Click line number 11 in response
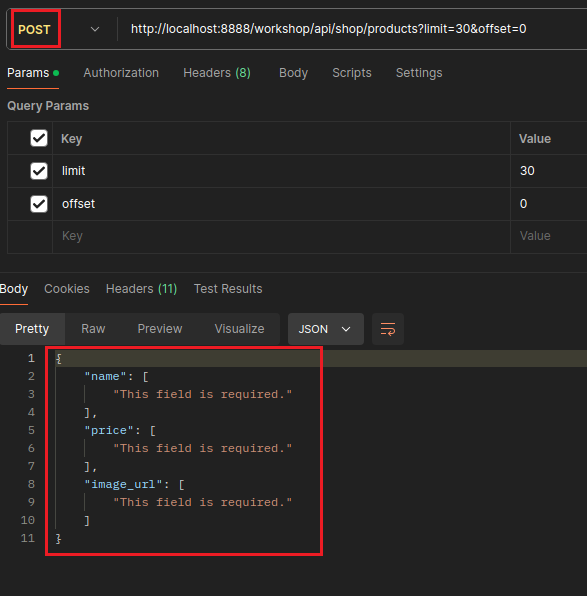587x596 pixels. (x=28, y=538)
